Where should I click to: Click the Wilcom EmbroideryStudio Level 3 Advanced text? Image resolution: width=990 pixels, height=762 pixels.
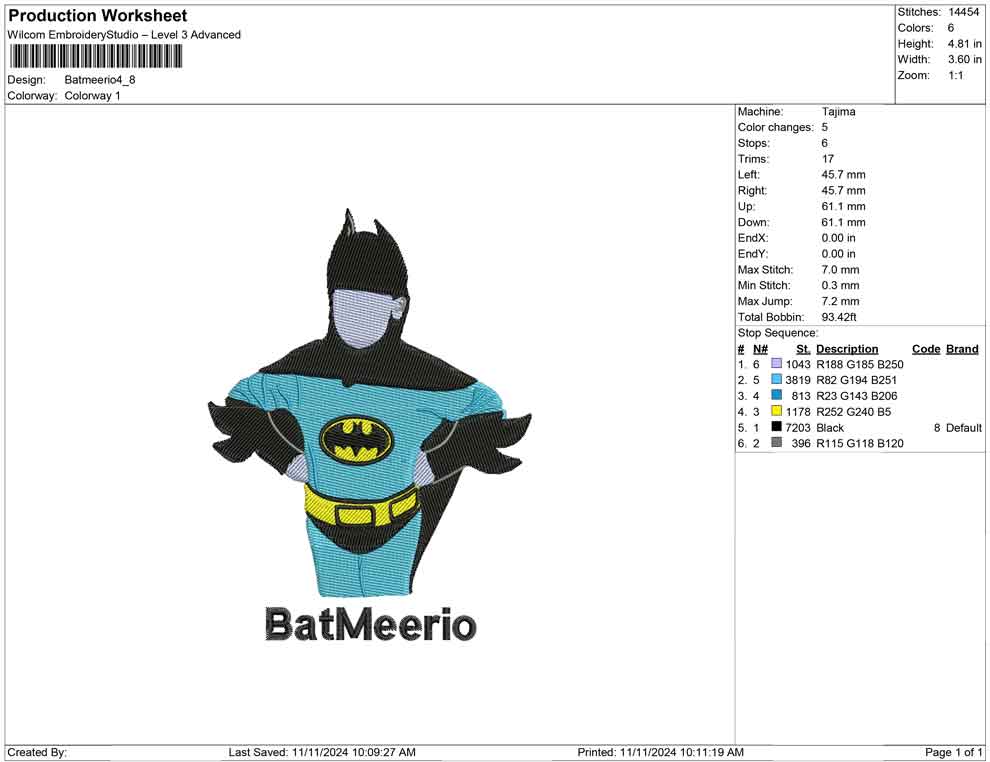pyautogui.click(x=124, y=35)
